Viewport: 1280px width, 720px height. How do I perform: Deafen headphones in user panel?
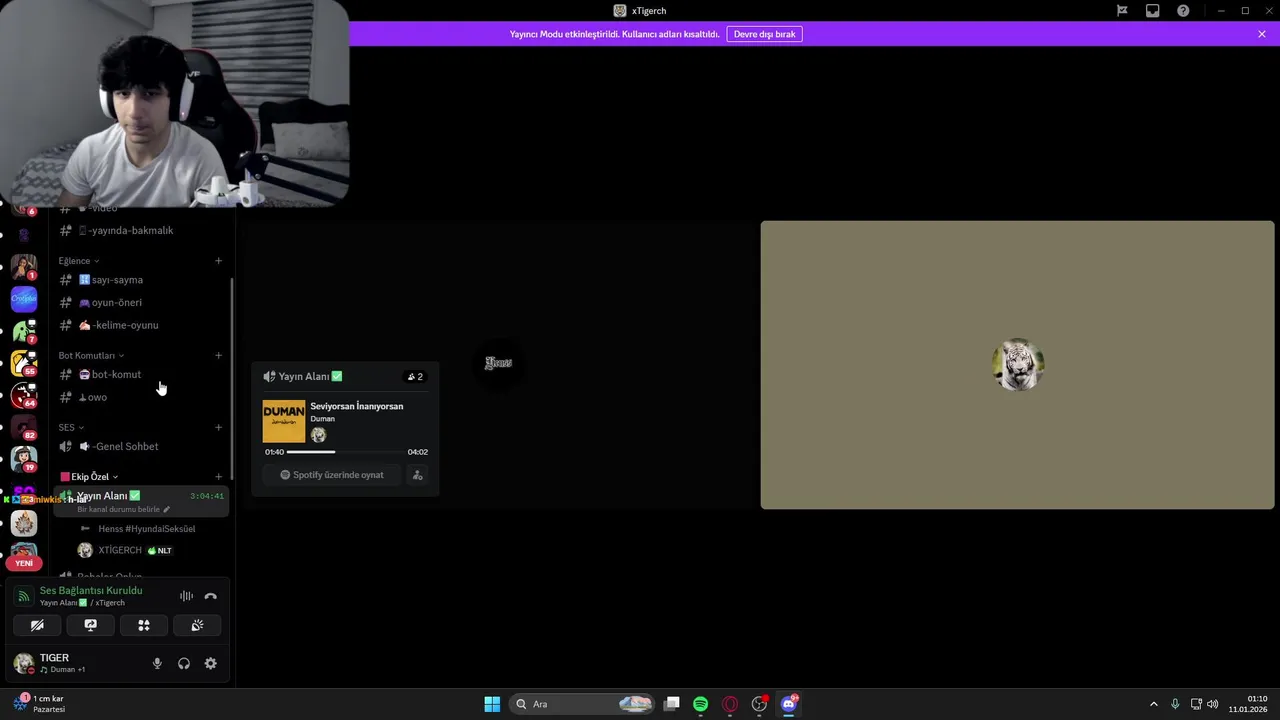(184, 663)
